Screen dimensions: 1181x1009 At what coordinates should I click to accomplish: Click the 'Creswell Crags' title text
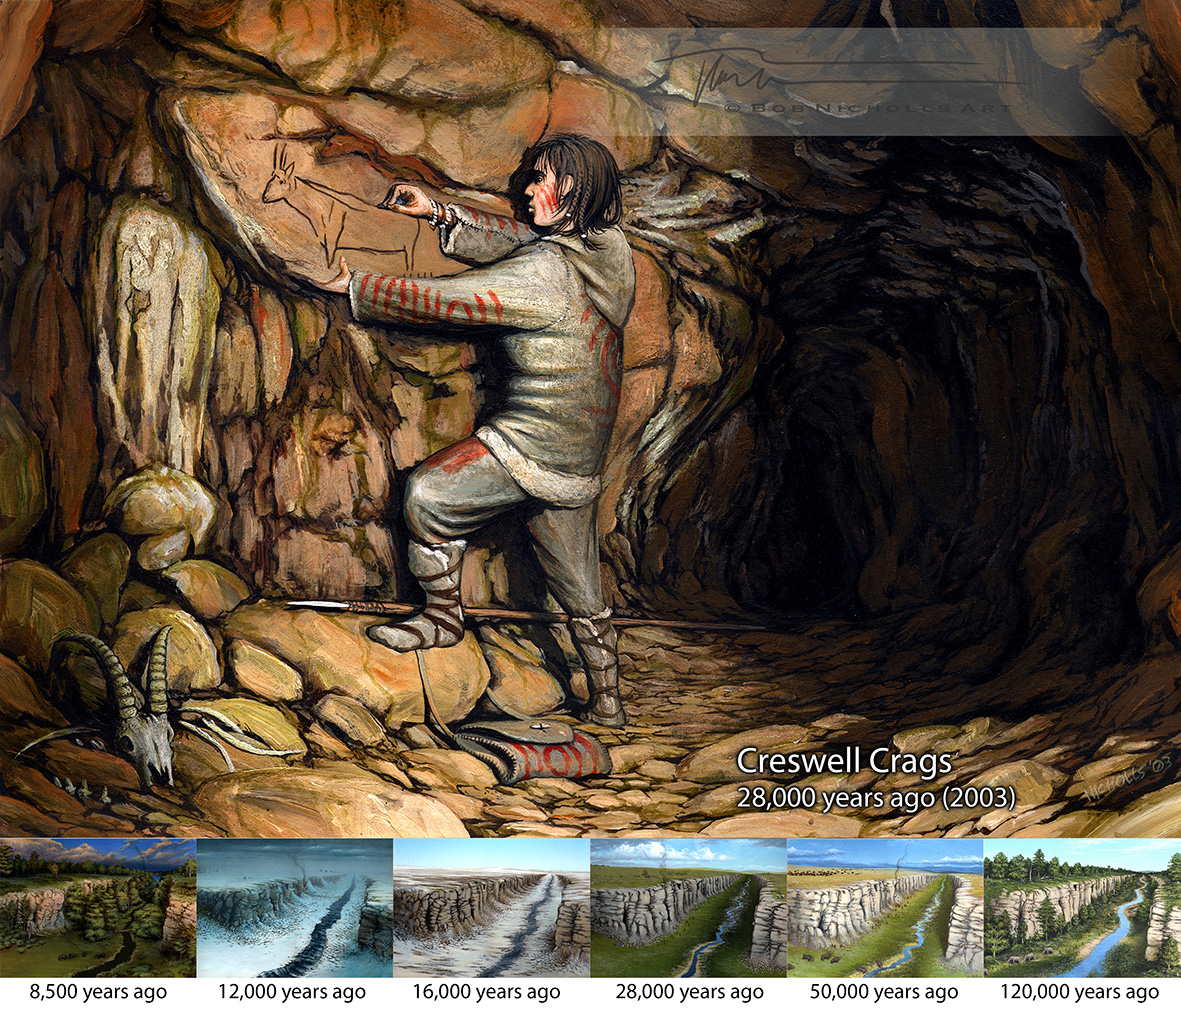click(844, 761)
